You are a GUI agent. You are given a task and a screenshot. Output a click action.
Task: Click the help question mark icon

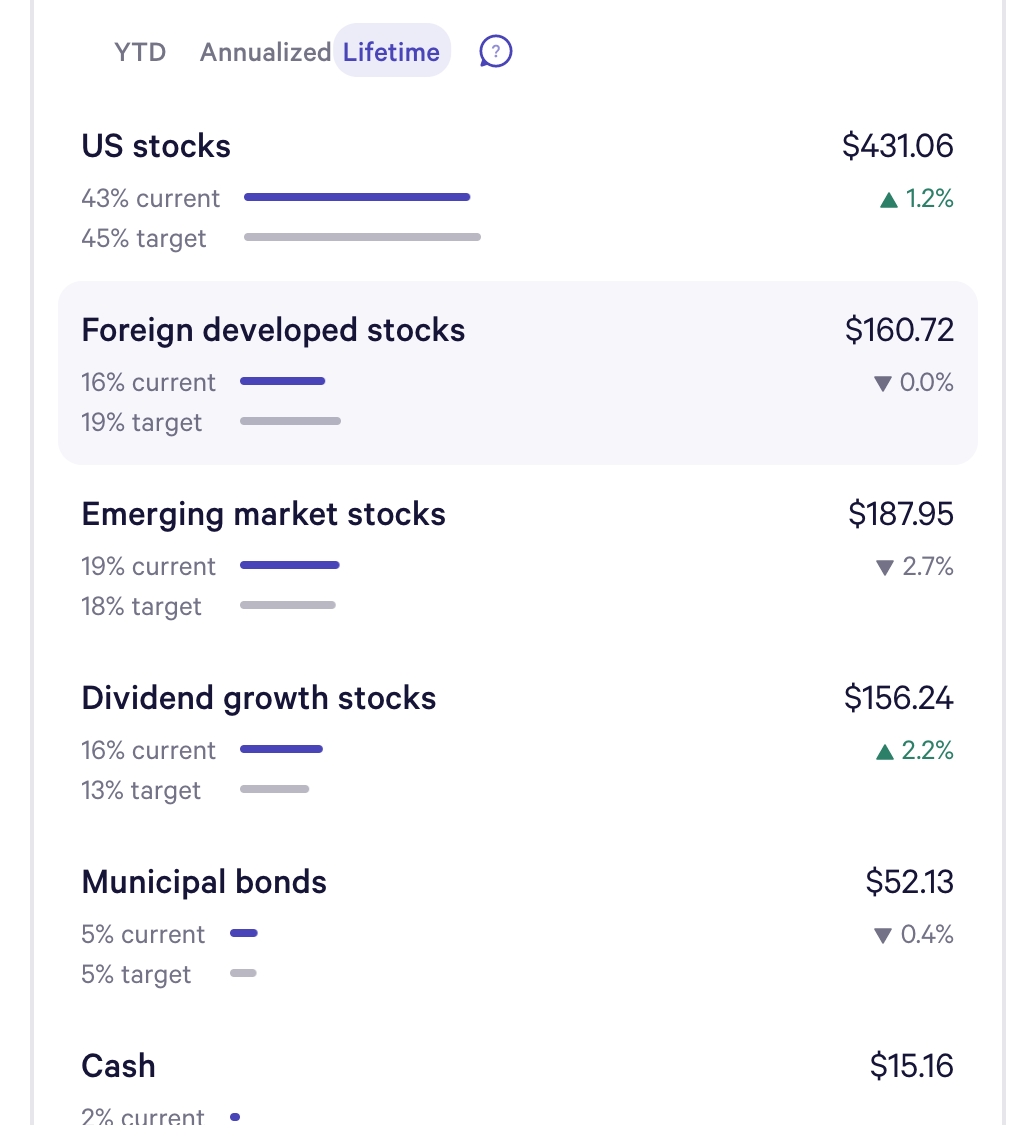tap(495, 51)
